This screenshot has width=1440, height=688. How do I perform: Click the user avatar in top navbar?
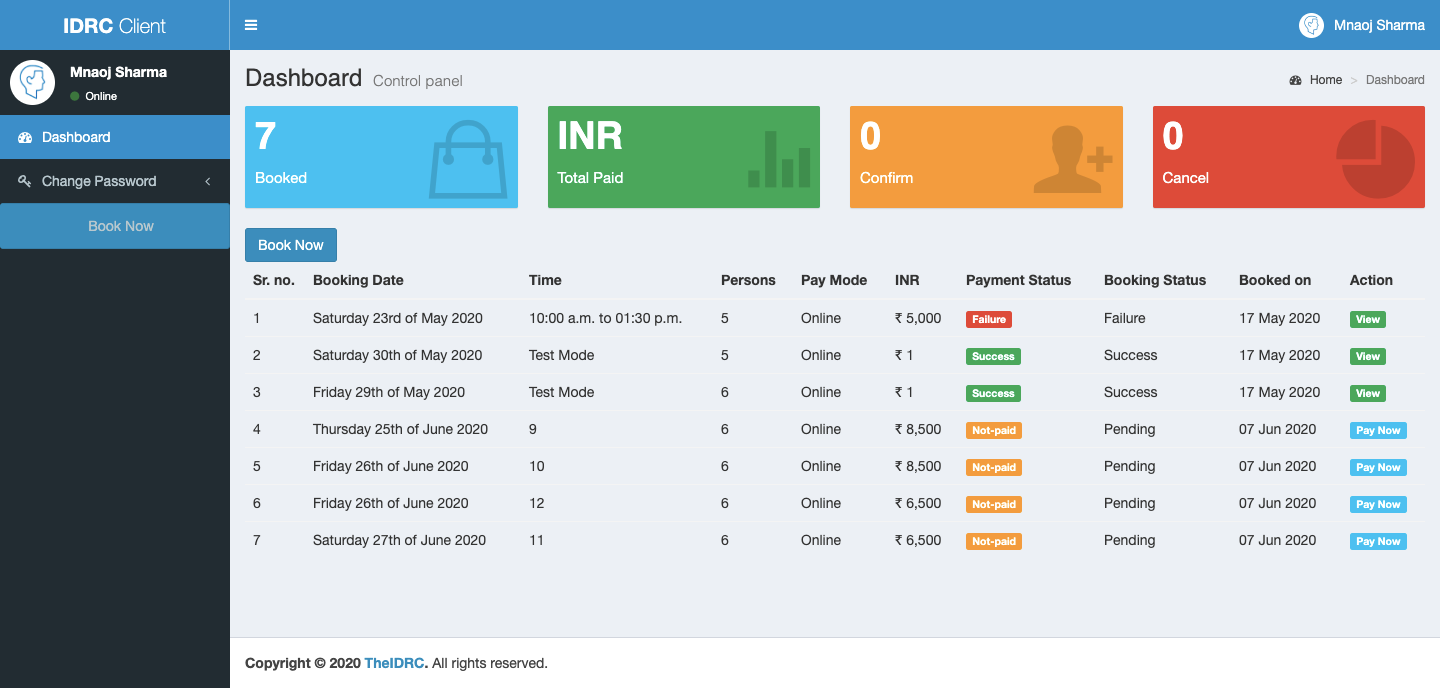pos(1311,25)
